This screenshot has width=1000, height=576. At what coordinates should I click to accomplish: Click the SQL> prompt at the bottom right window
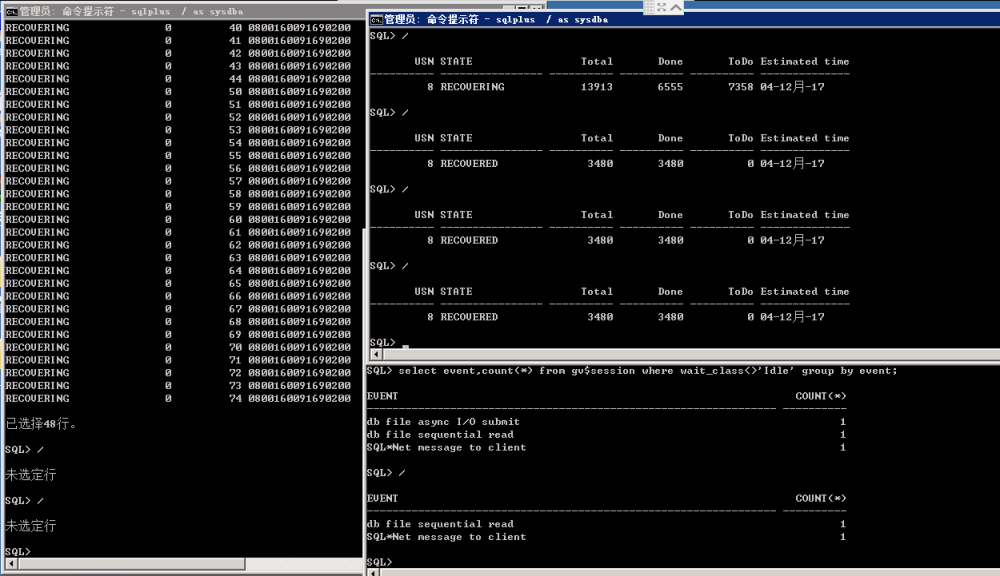point(380,561)
